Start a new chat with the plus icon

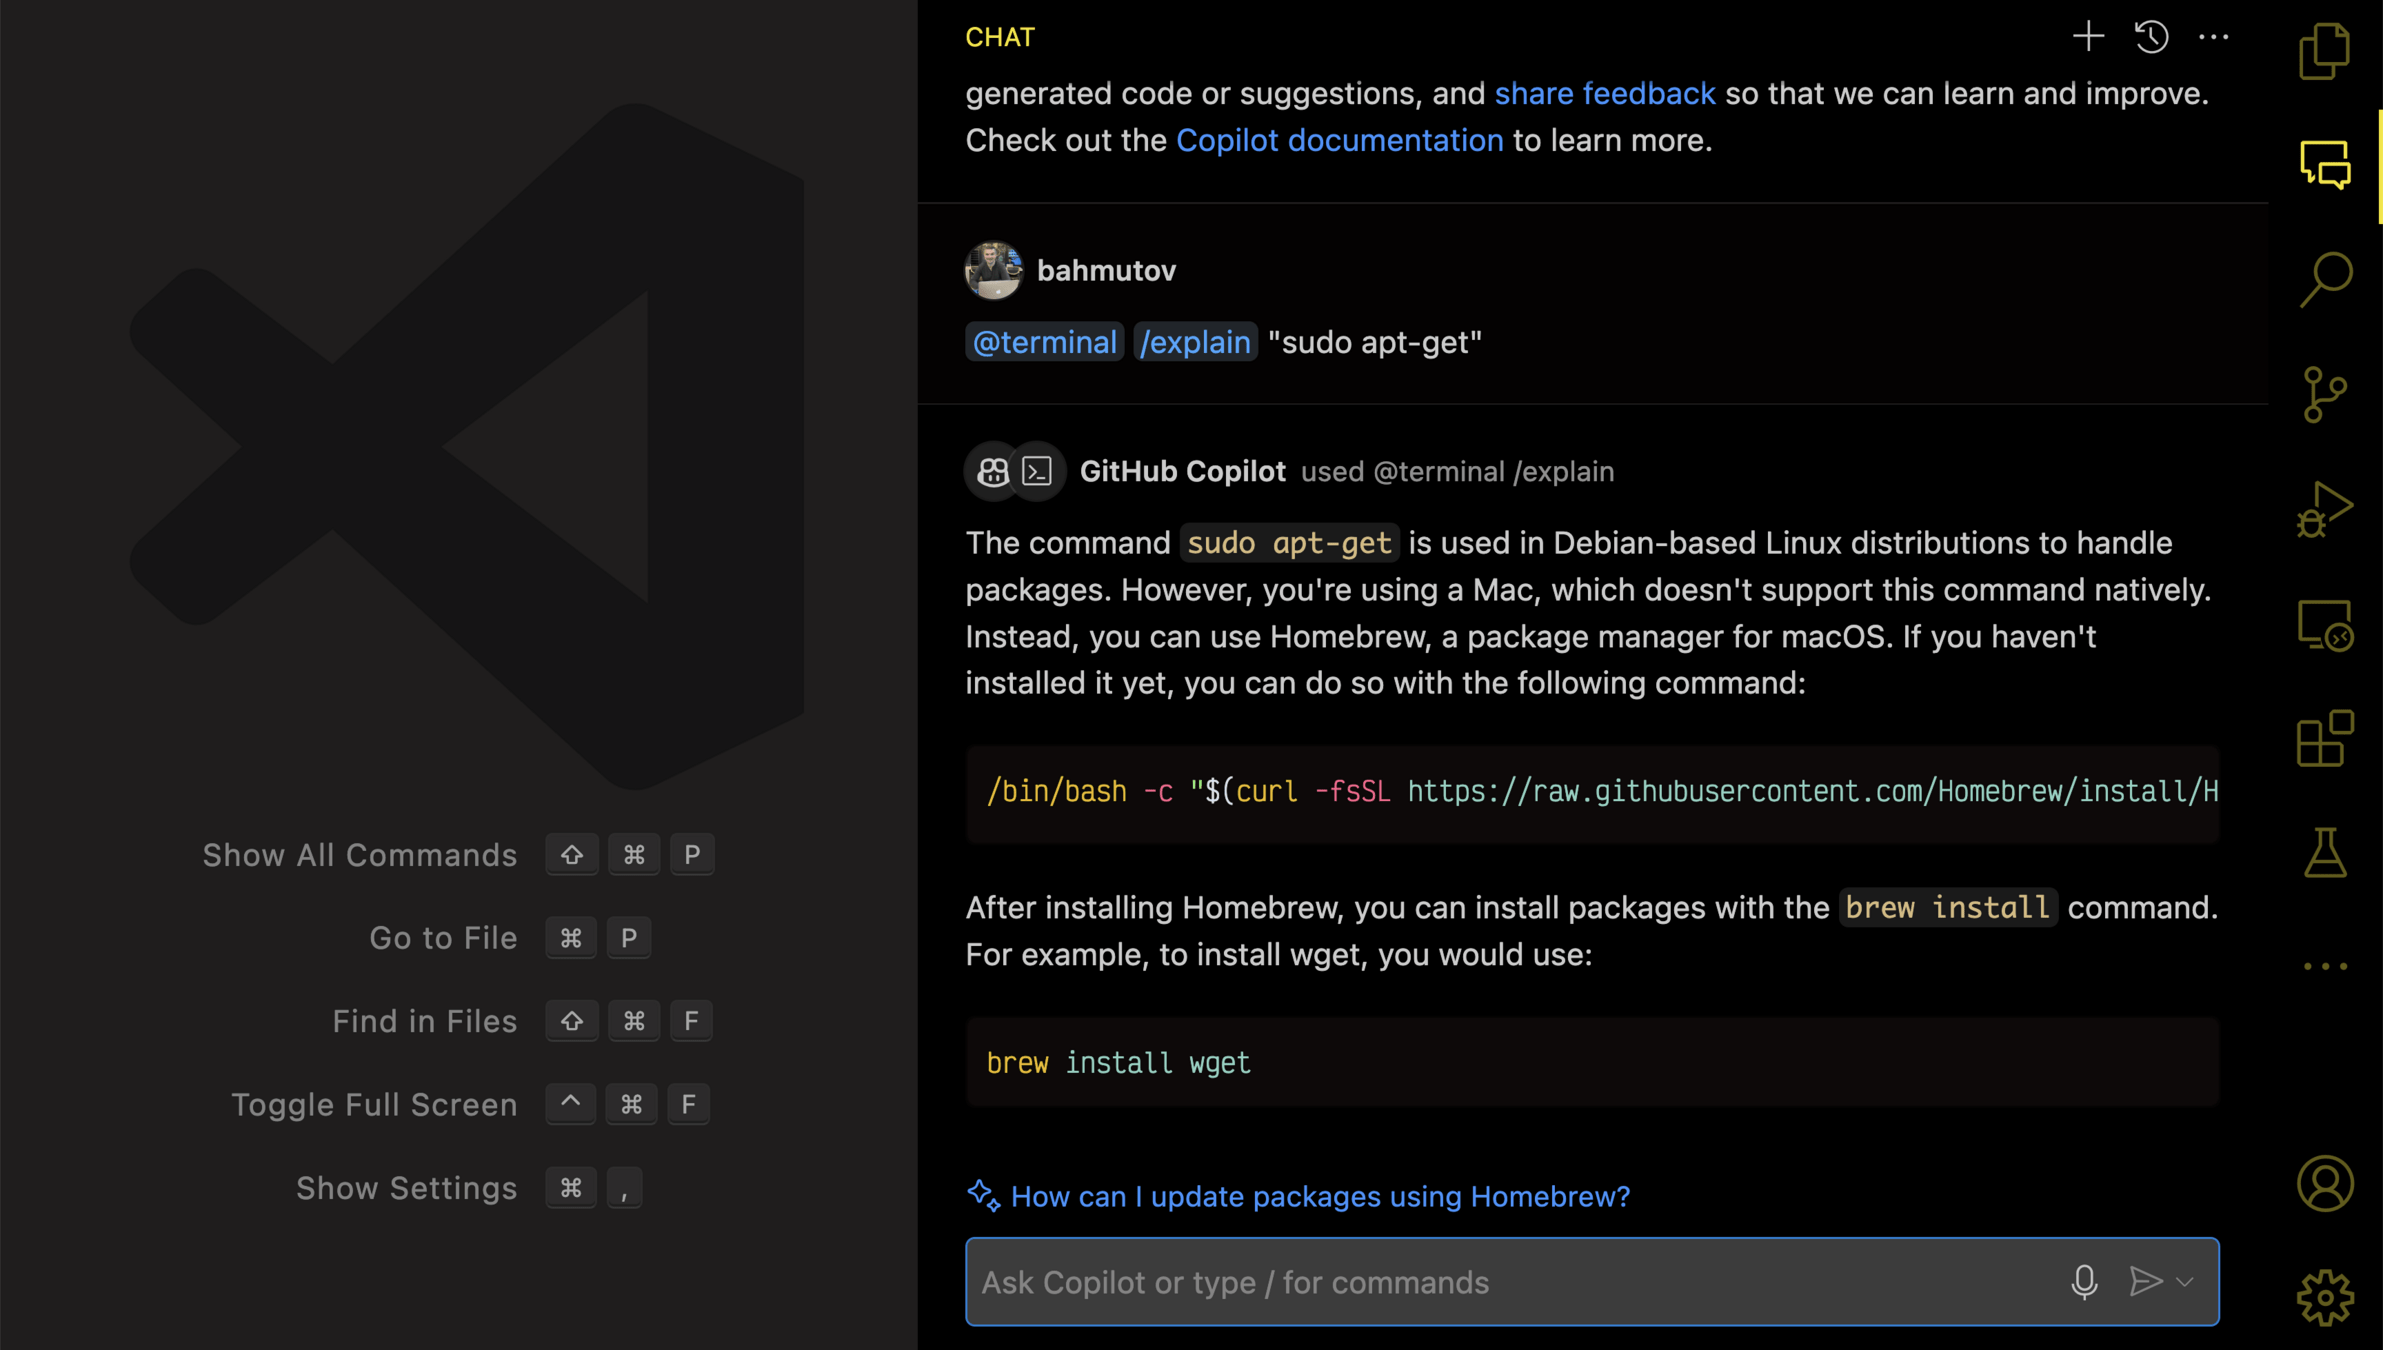pyautogui.click(x=2088, y=37)
